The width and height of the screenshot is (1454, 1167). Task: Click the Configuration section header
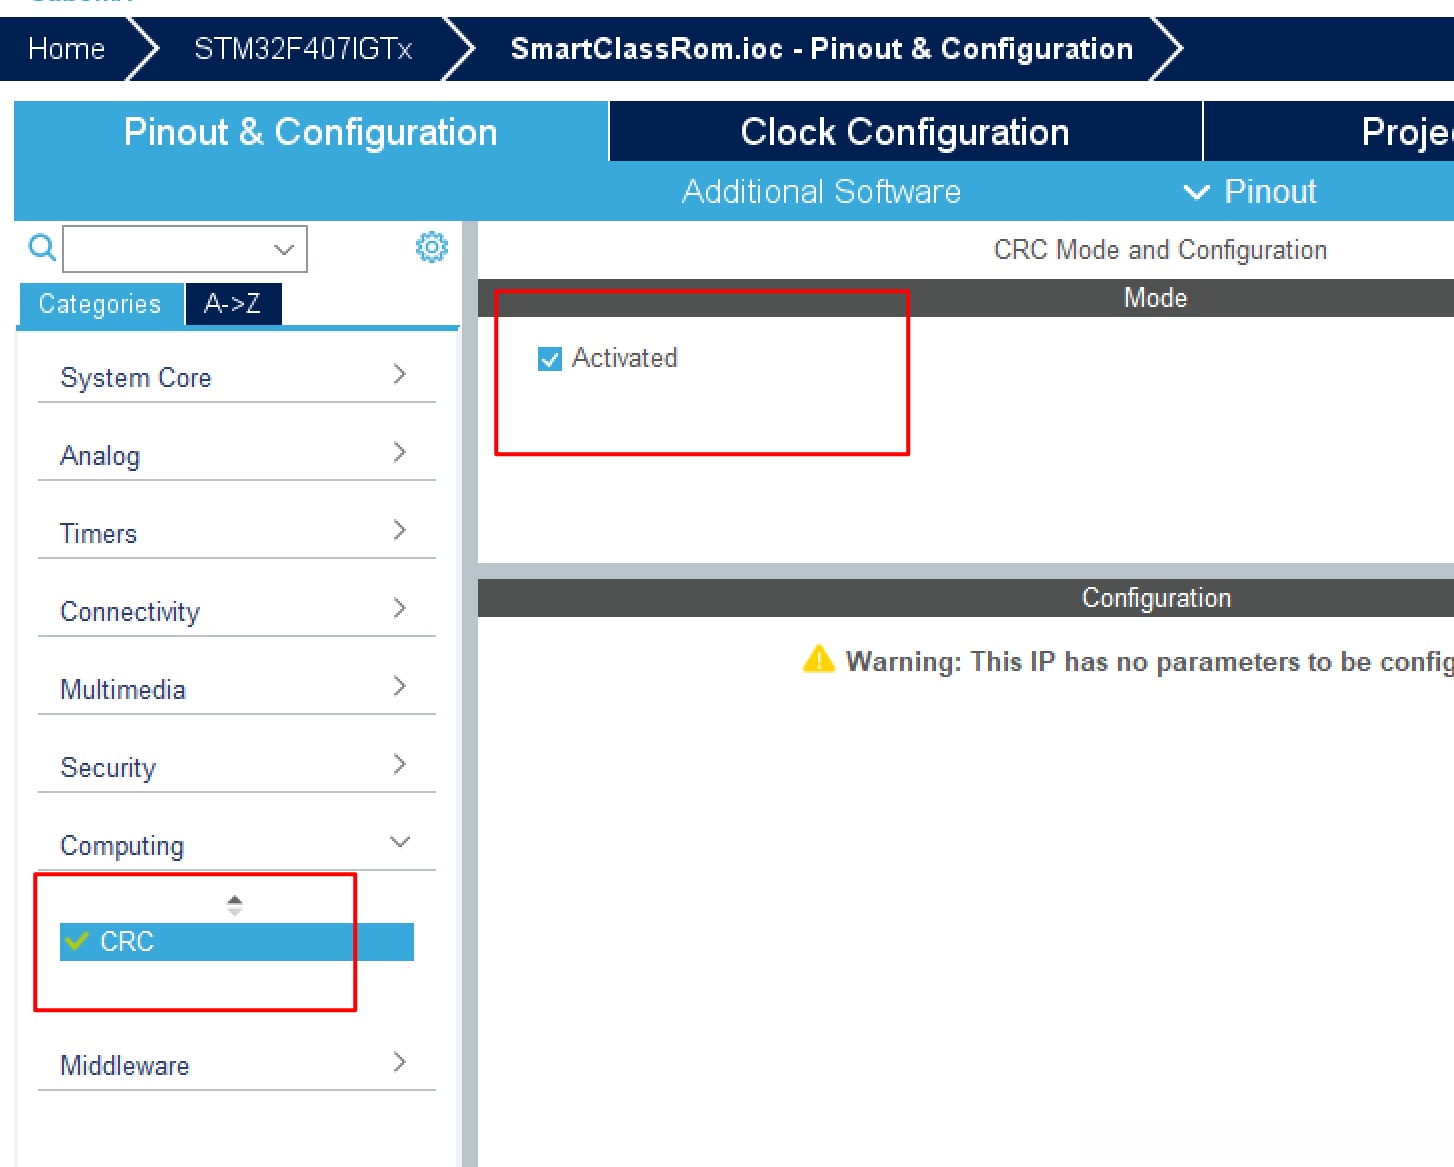click(966, 598)
